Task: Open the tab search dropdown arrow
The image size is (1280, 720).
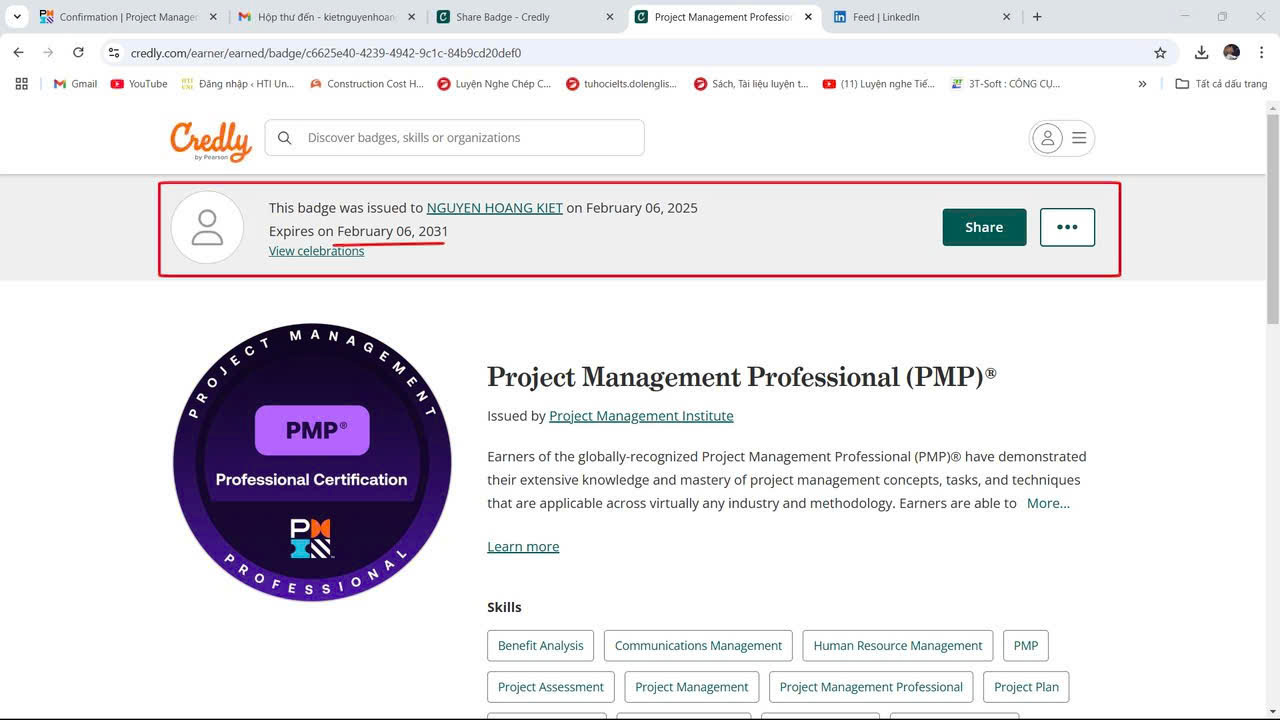Action: (x=17, y=17)
